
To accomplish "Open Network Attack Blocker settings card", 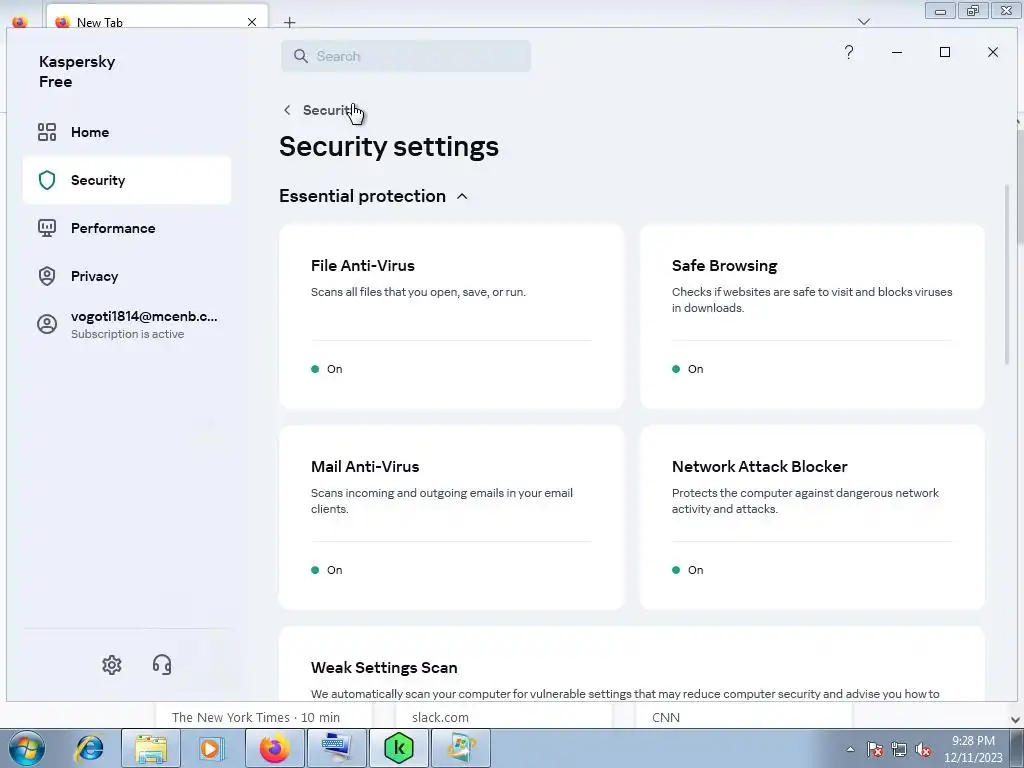I will [x=812, y=518].
